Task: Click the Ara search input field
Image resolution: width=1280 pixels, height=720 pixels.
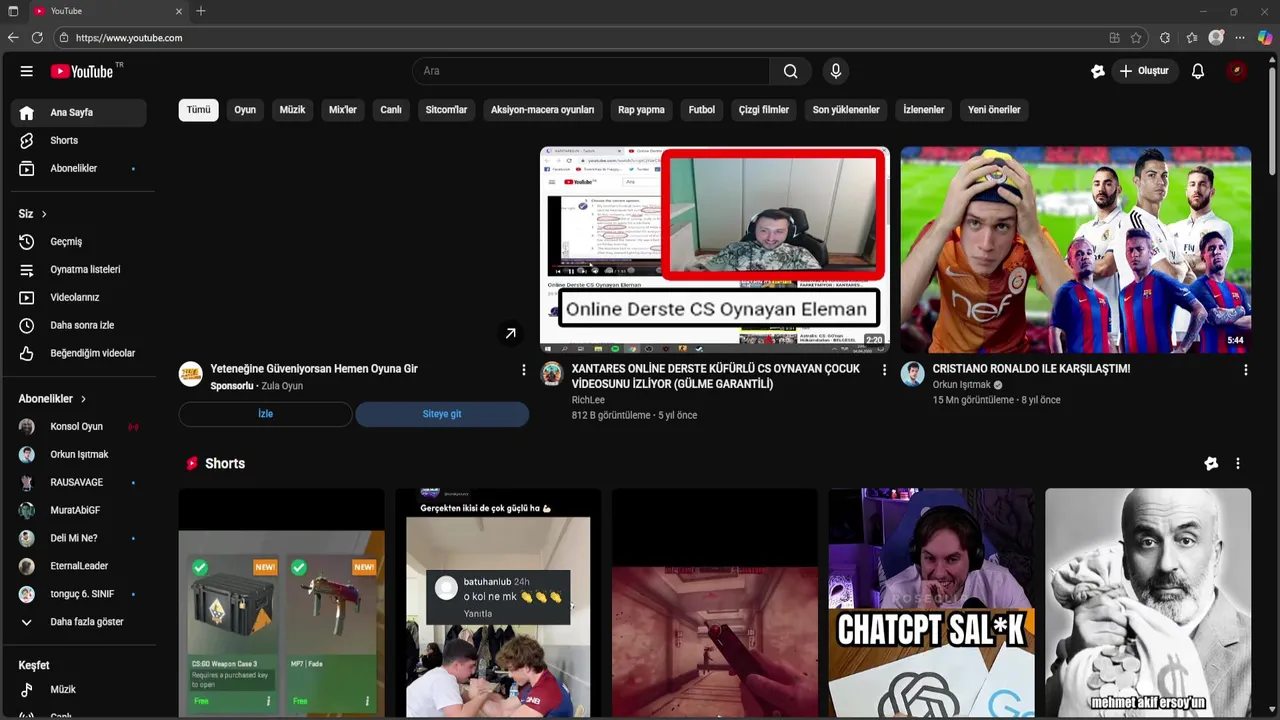Action: pyautogui.click(x=591, y=71)
